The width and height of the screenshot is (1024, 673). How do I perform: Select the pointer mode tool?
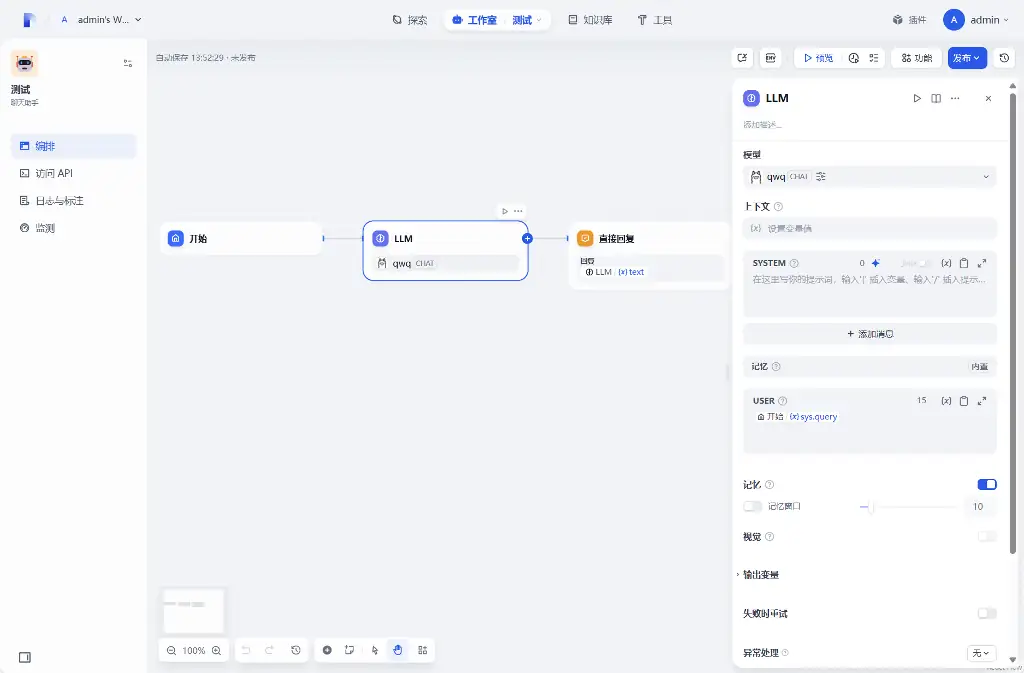tap(375, 650)
